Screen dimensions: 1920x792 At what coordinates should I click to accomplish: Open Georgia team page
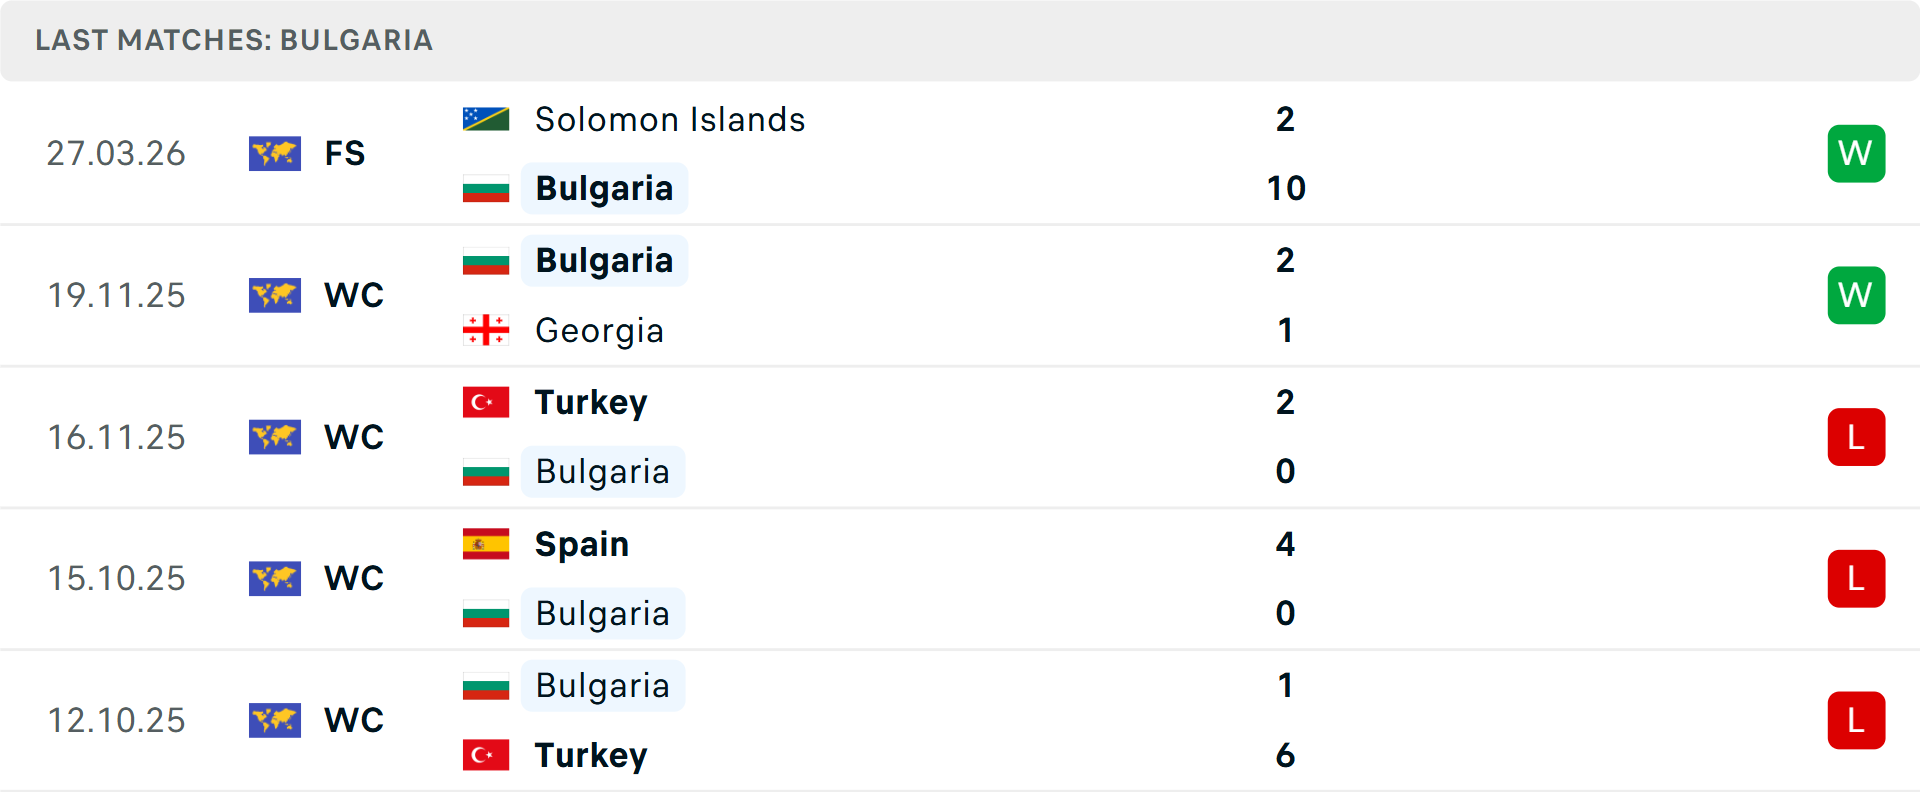click(599, 330)
